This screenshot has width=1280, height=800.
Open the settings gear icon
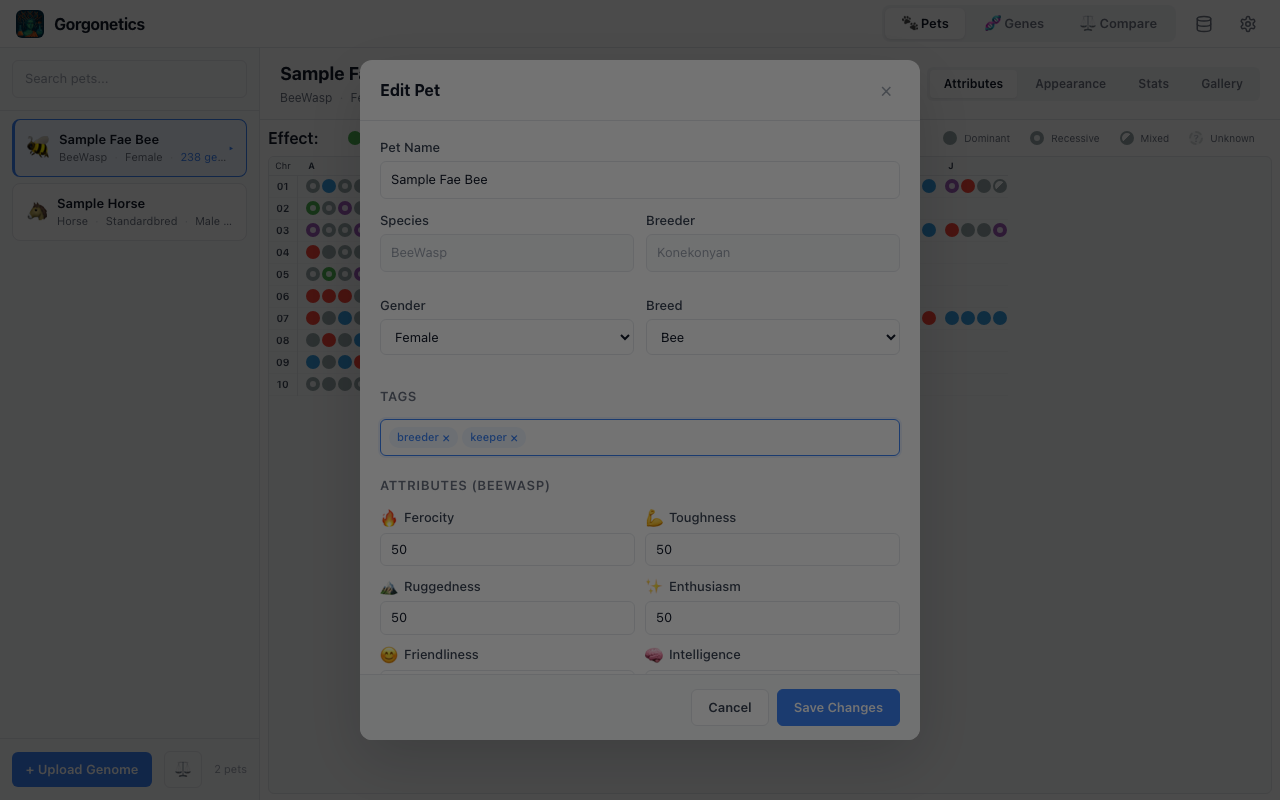click(x=1247, y=23)
